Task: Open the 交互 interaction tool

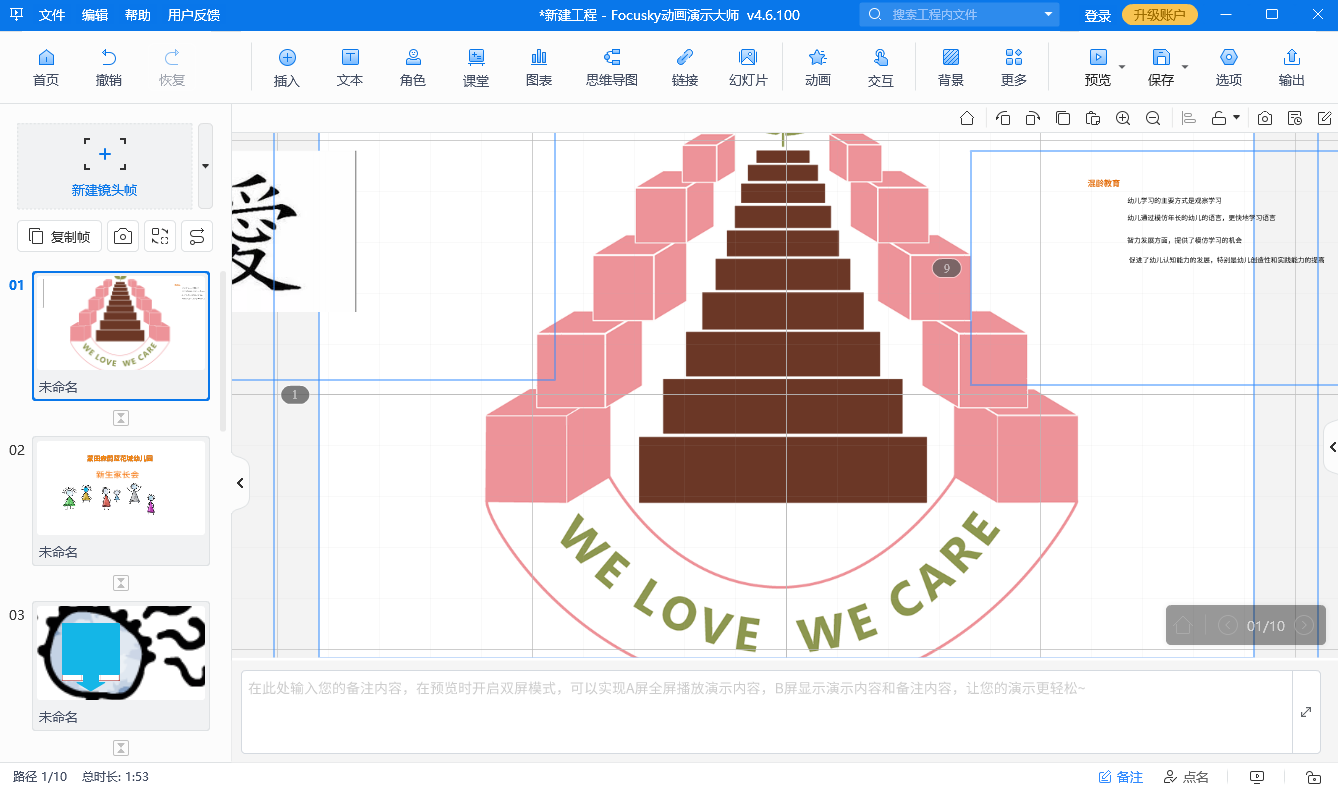Action: [x=881, y=67]
